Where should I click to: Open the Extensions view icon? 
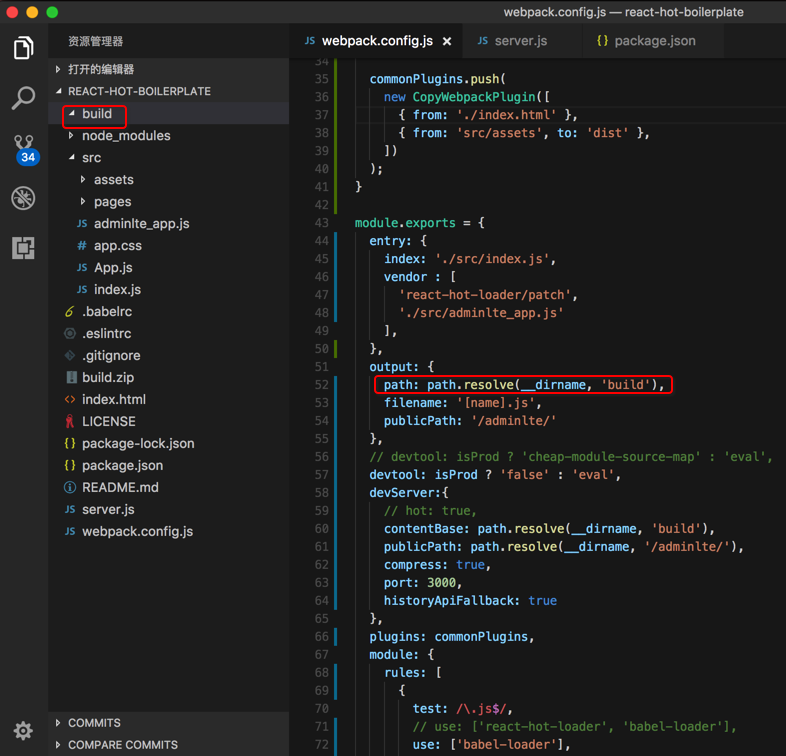(23, 247)
